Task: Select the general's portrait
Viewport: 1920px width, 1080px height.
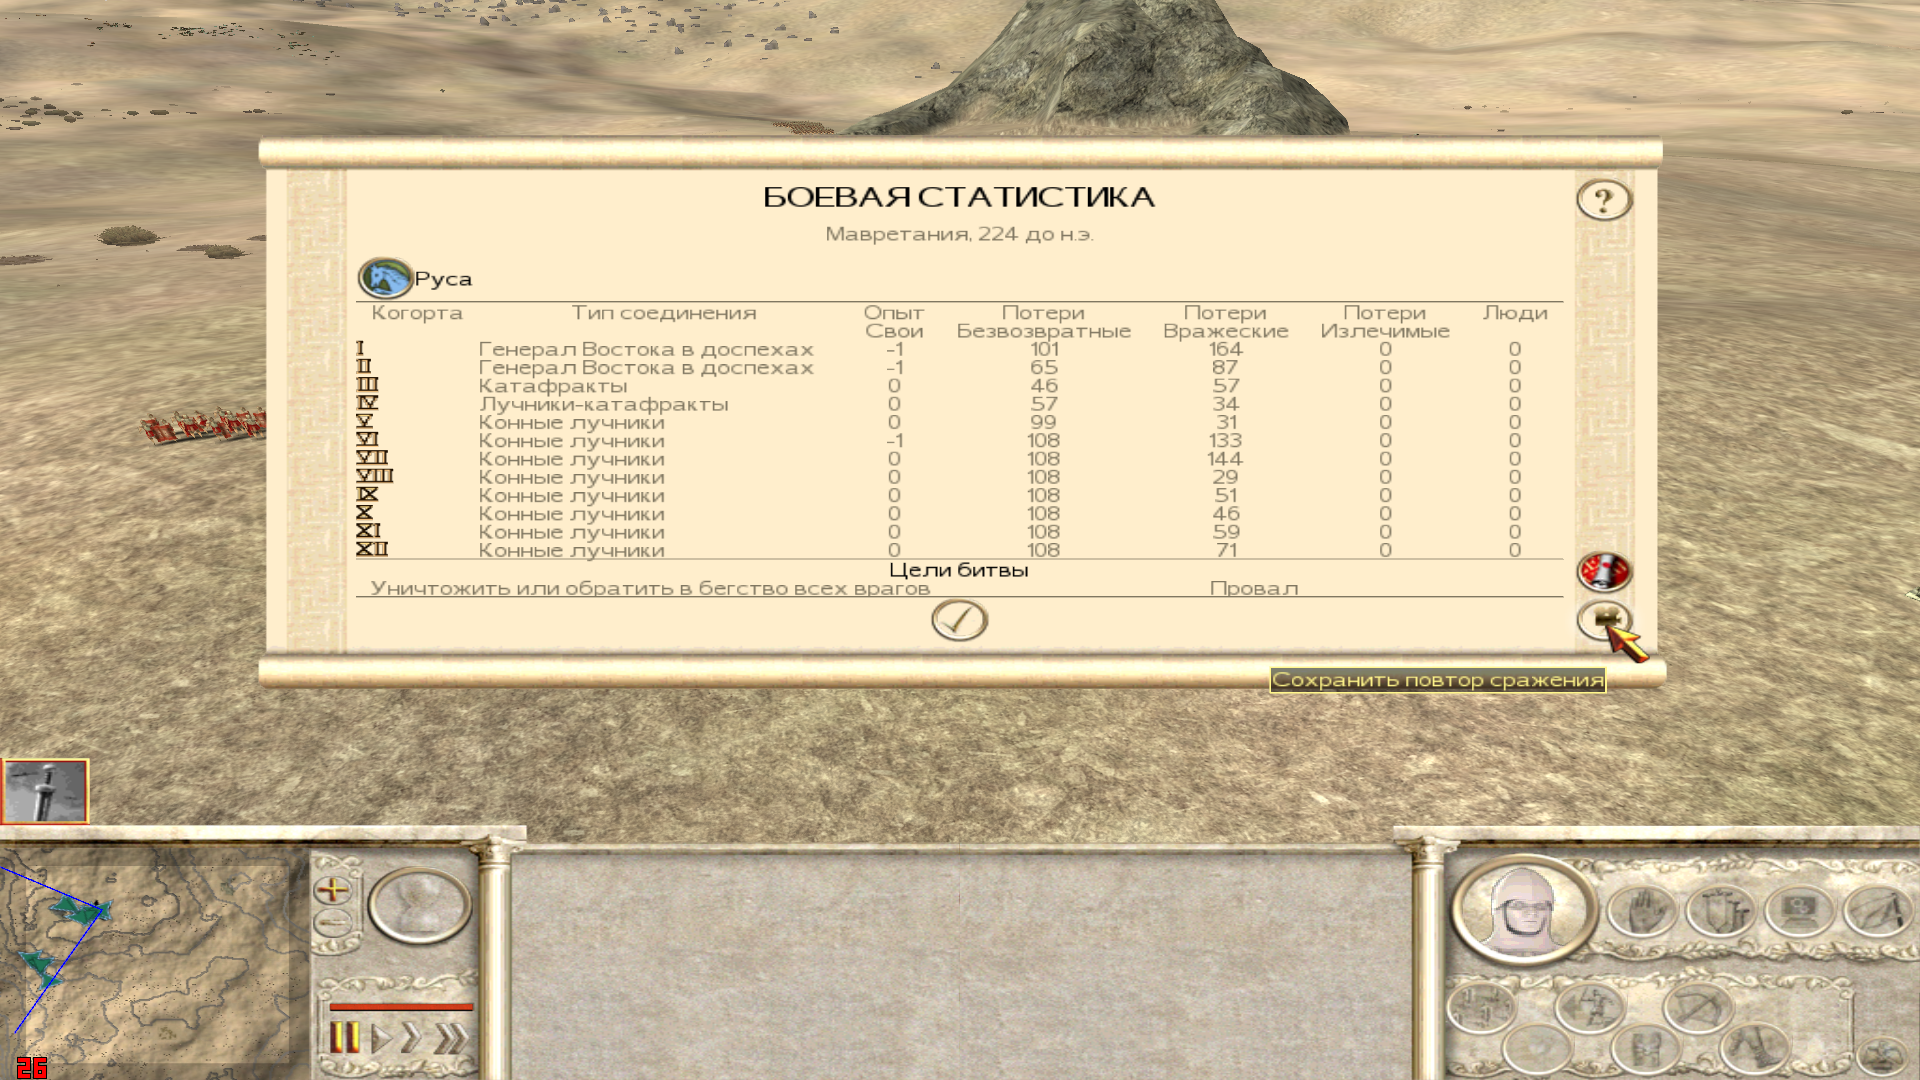Action: (x=1524, y=911)
